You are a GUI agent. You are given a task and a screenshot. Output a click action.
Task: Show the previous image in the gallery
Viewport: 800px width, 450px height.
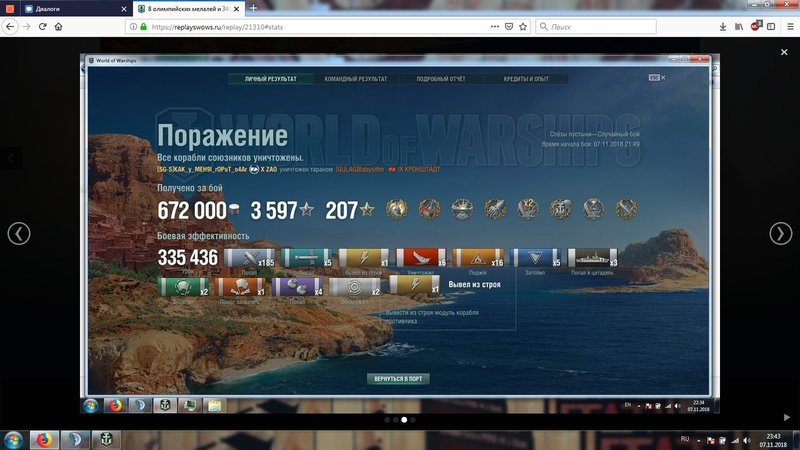(x=19, y=234)
